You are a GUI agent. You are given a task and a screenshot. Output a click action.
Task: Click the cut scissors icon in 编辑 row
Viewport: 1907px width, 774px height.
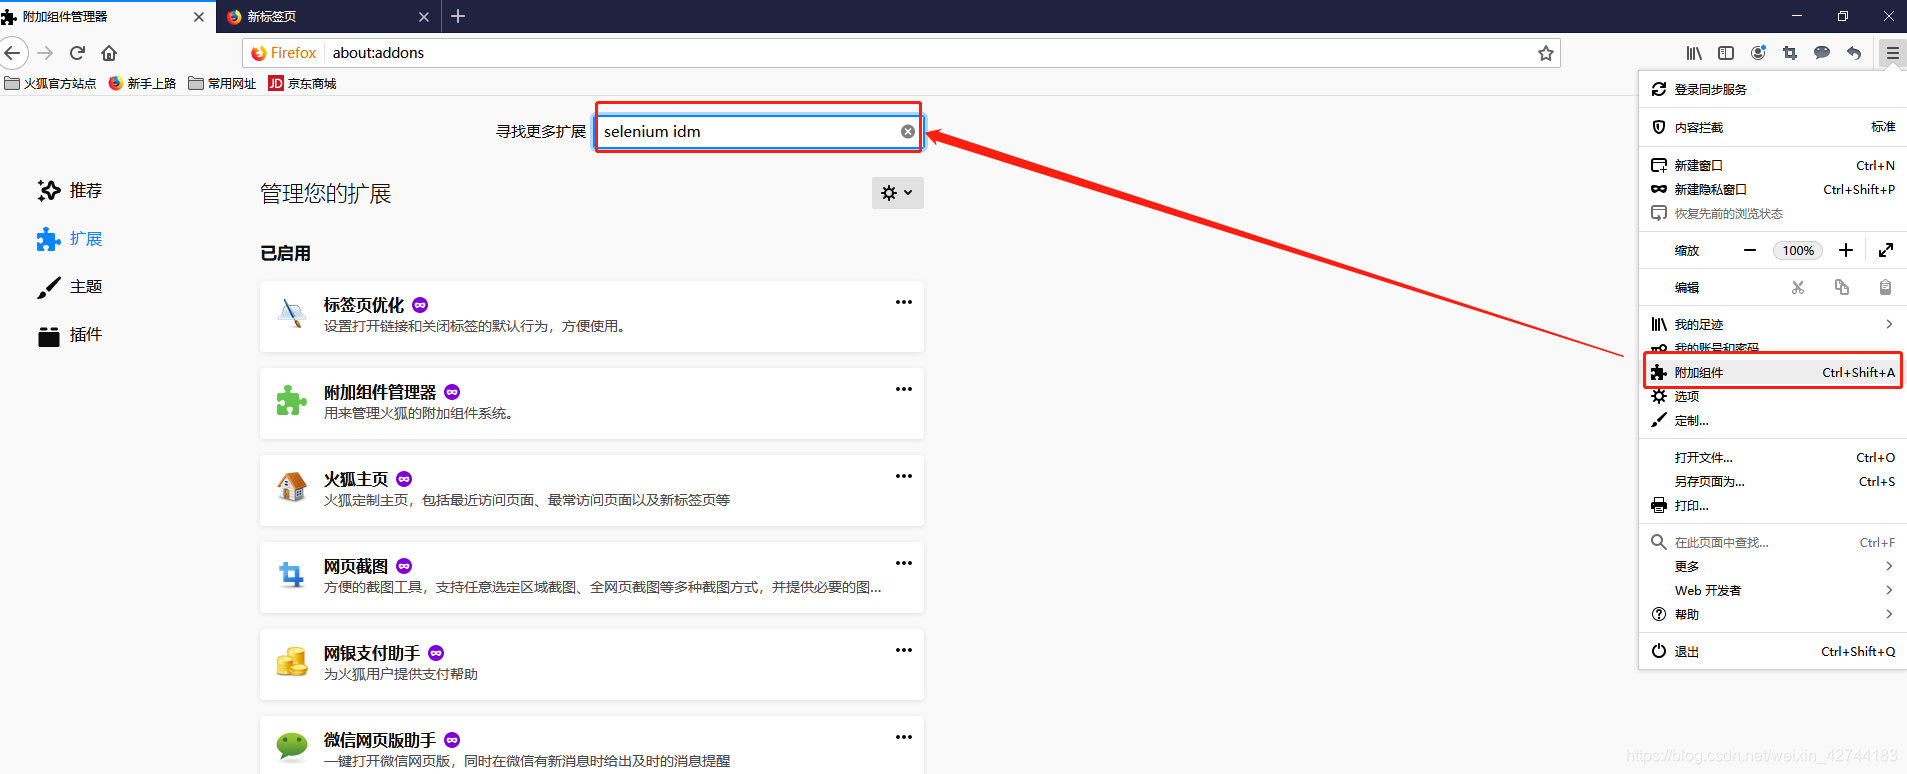coord(1798,287)
